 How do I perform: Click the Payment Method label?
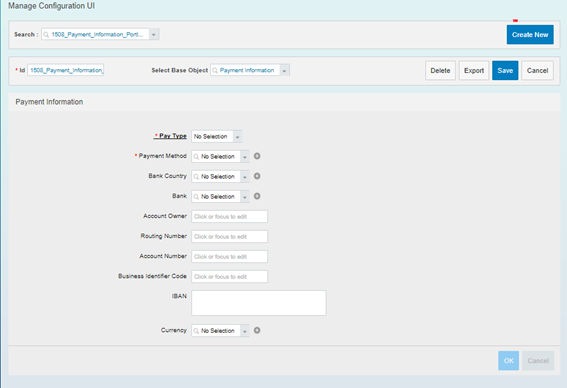point(162,156)
